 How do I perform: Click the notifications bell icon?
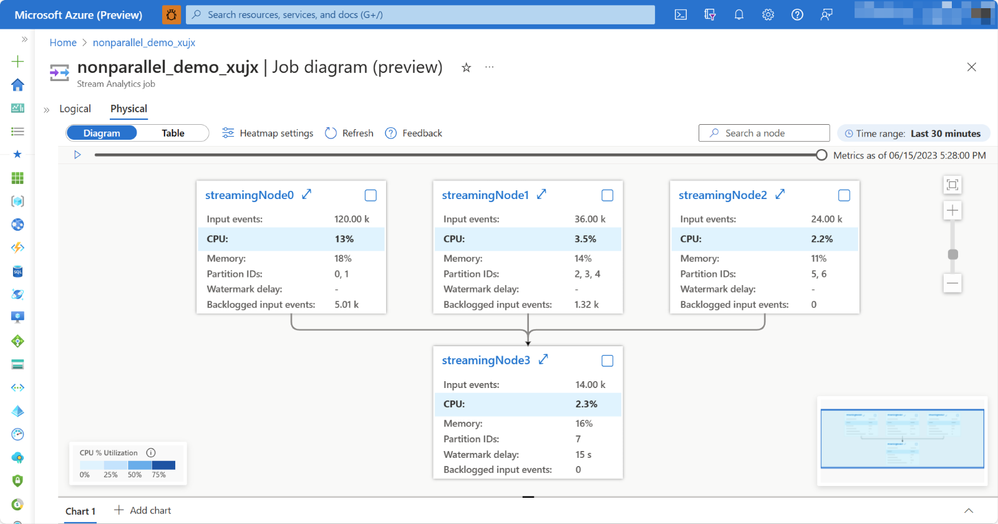[x=739, y=15]
